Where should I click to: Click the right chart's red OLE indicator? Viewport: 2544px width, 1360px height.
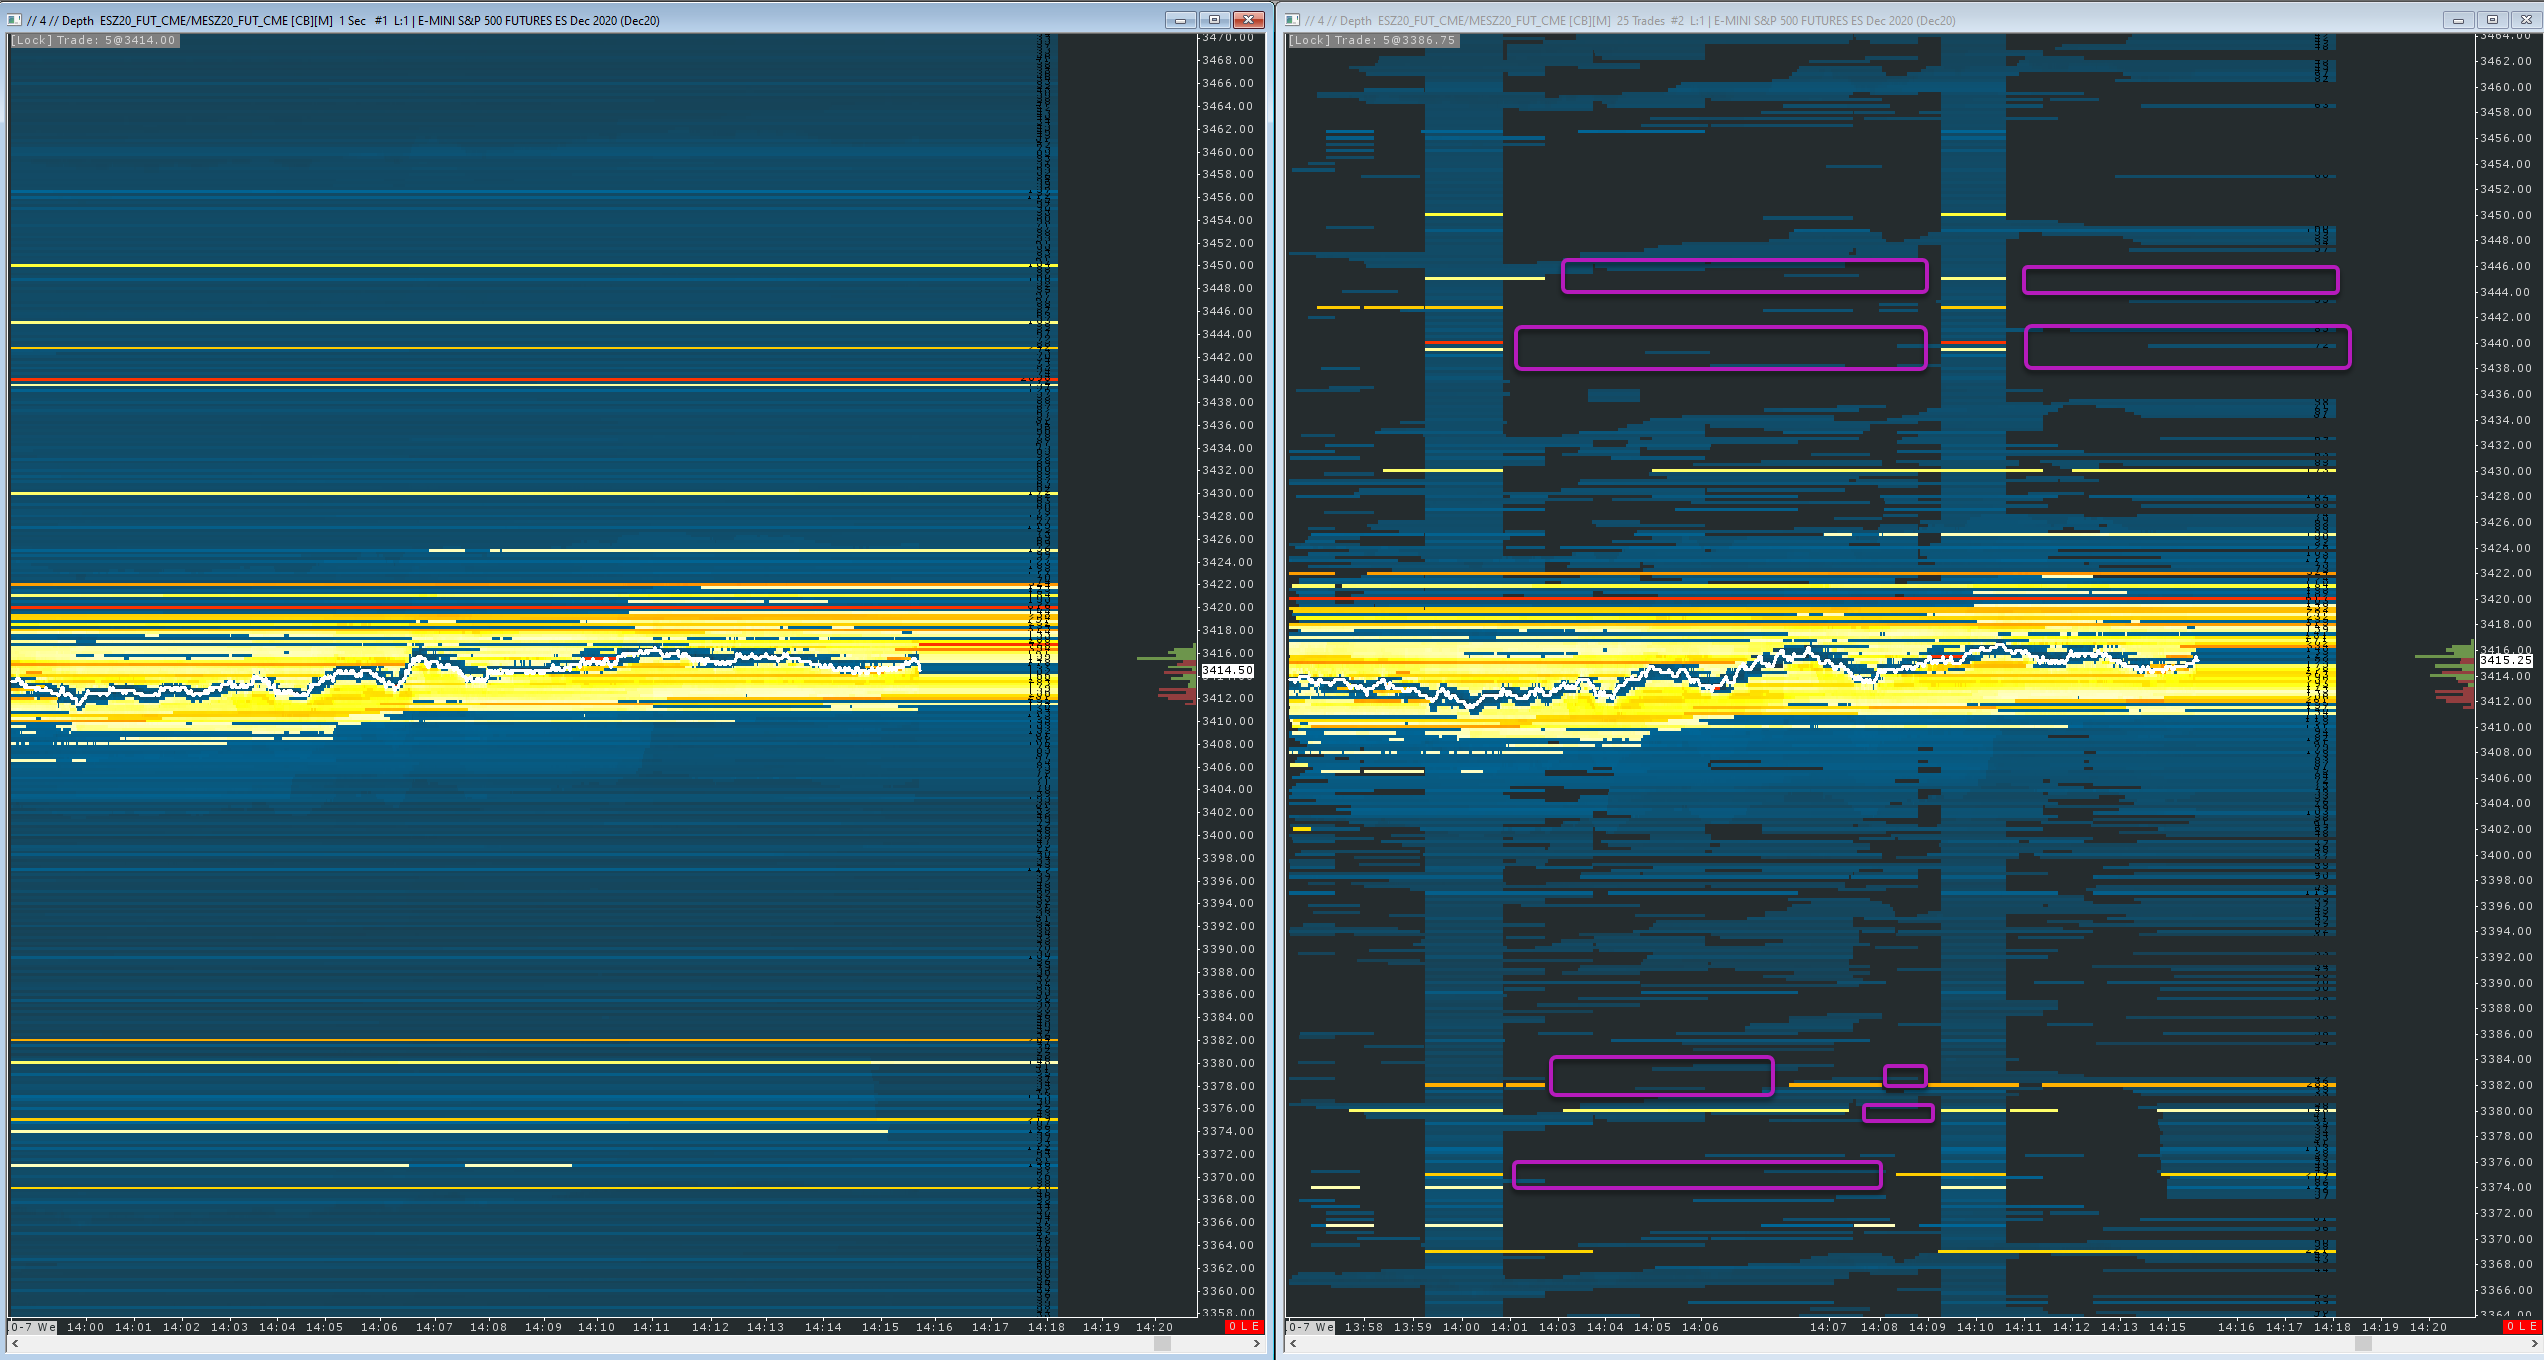(x=2522, y=1327)
